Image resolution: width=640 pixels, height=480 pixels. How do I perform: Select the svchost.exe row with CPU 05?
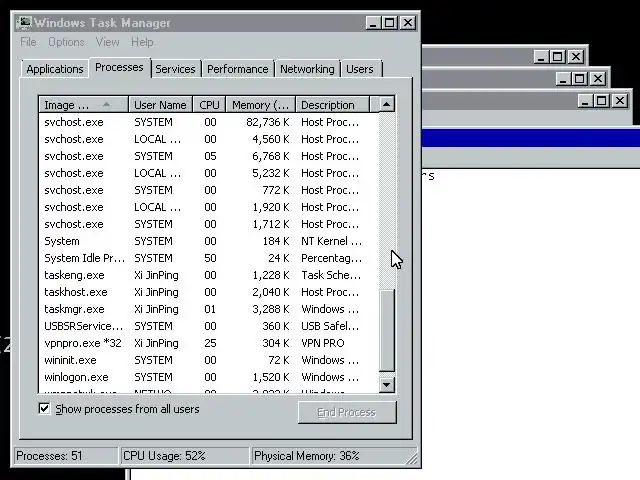point(208,156)
